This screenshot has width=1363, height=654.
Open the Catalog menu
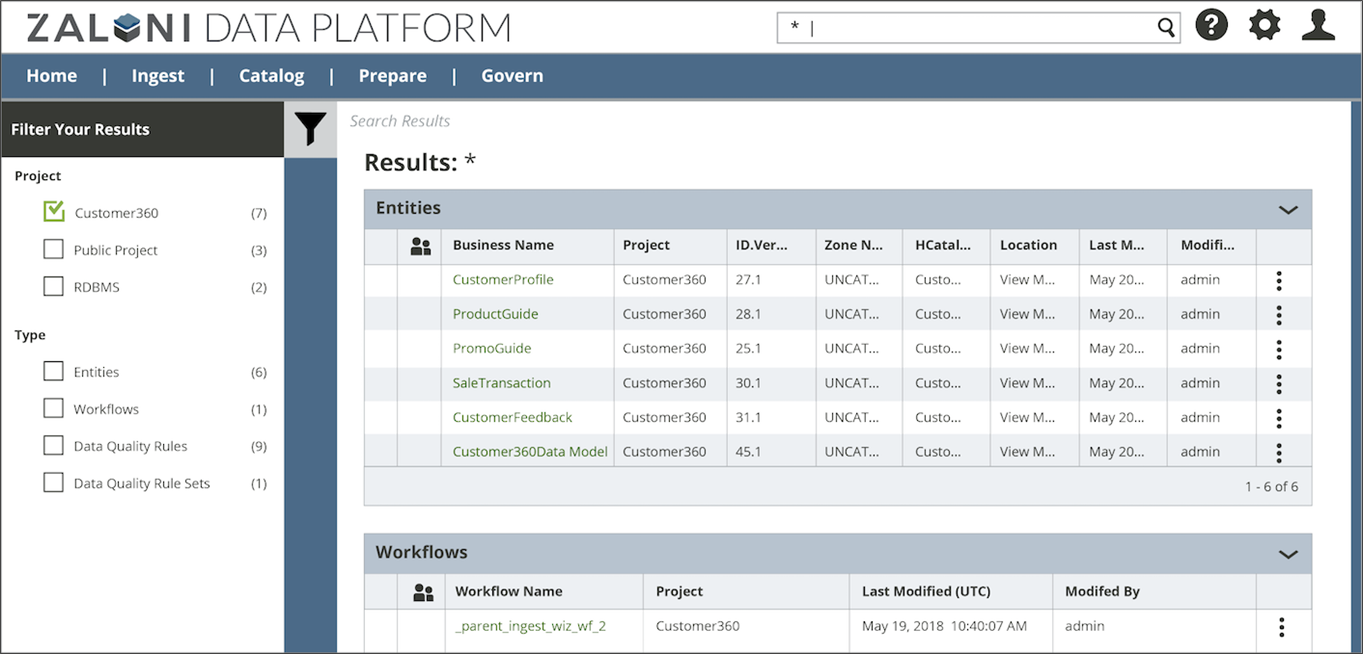click(x=271, y=76)
